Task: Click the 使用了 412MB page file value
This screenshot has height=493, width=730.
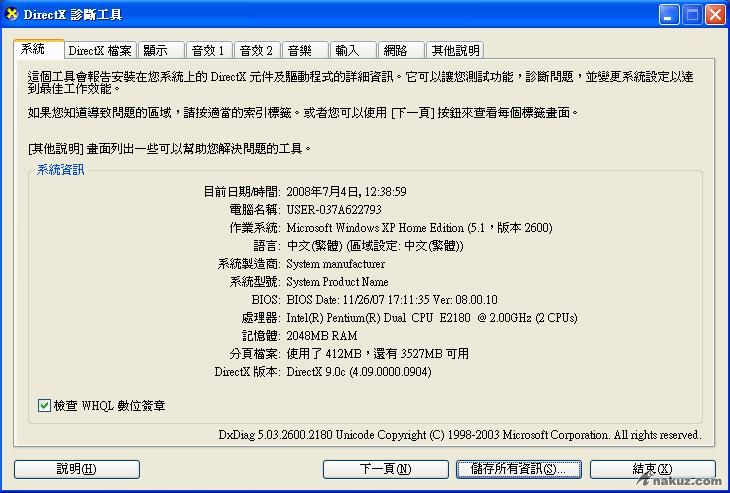Action: tap(378, 354)
